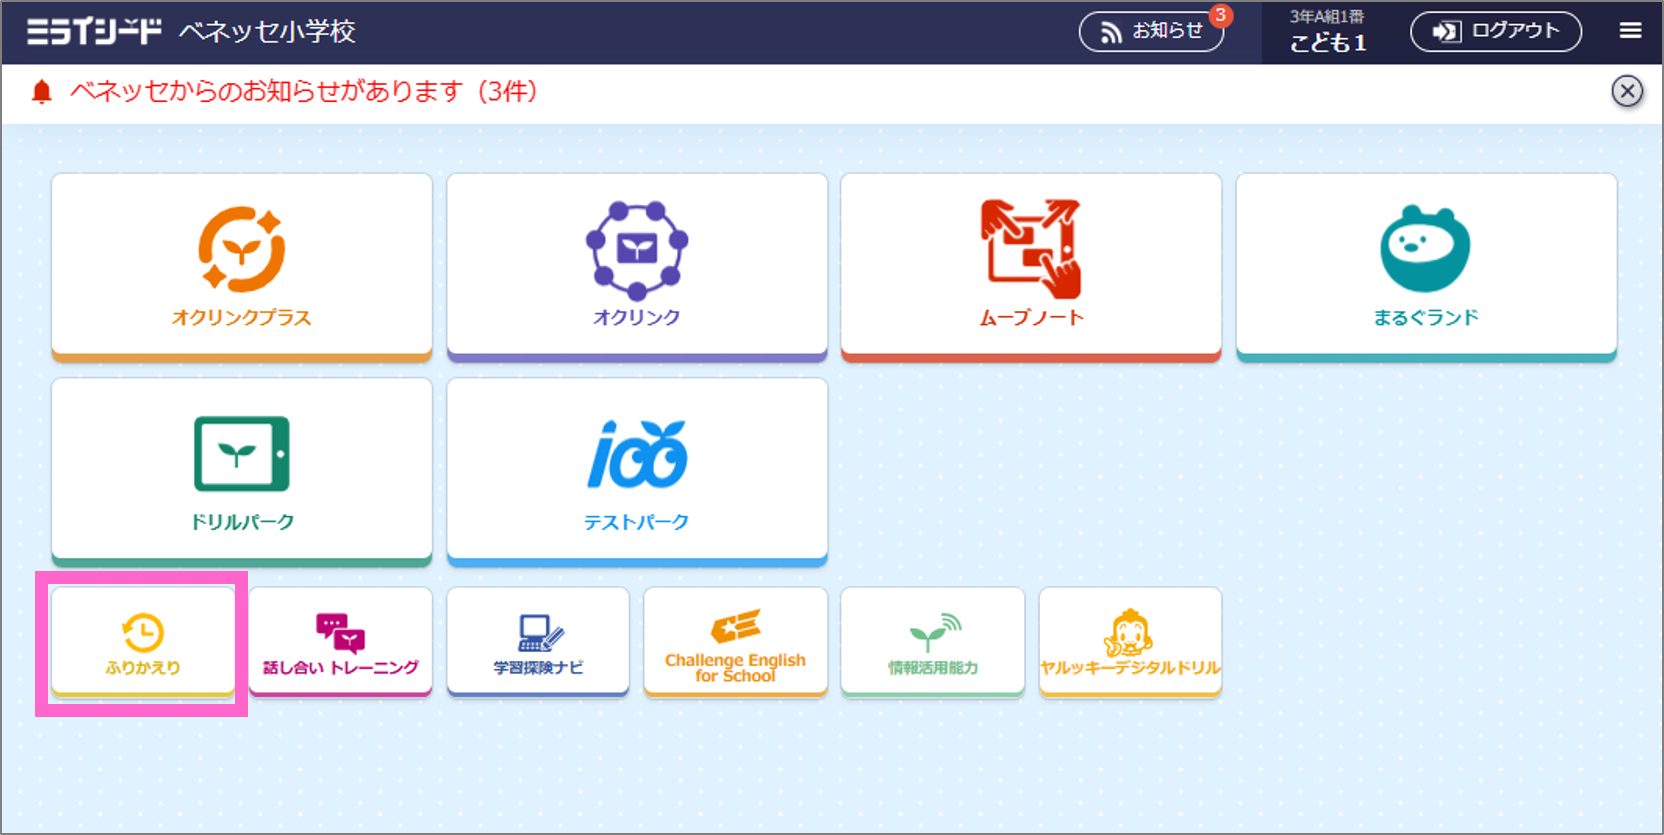Image resolution: width=1664 pixels, height=835 pixels.
Task: Click the ログアウト button
Action: tap(1495, 31)
